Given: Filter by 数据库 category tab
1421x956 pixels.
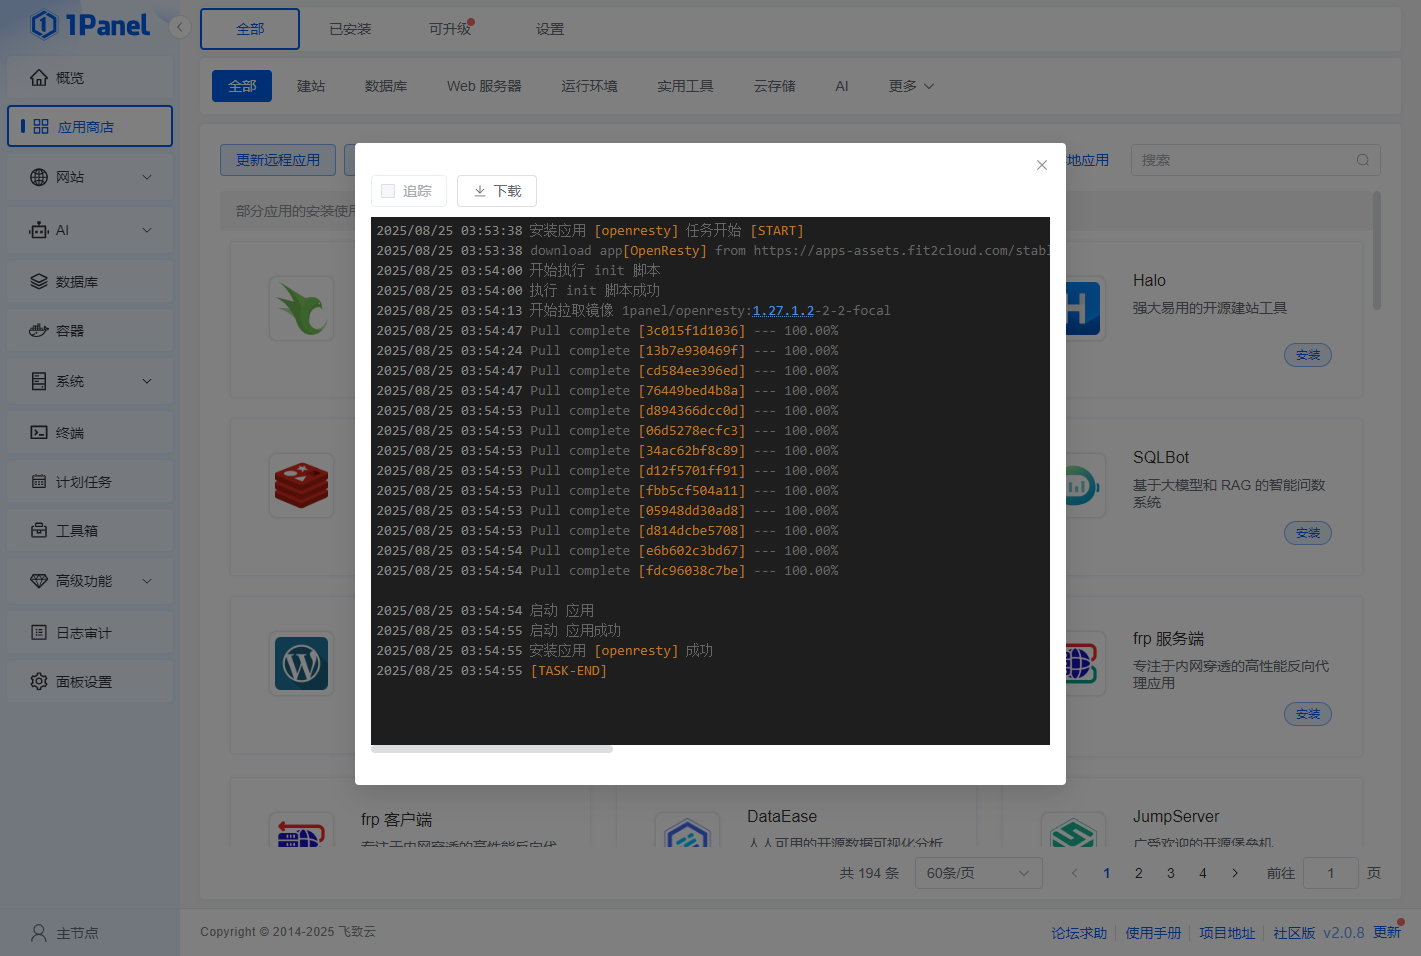Looking at the screenshot, I should (386, 86).
